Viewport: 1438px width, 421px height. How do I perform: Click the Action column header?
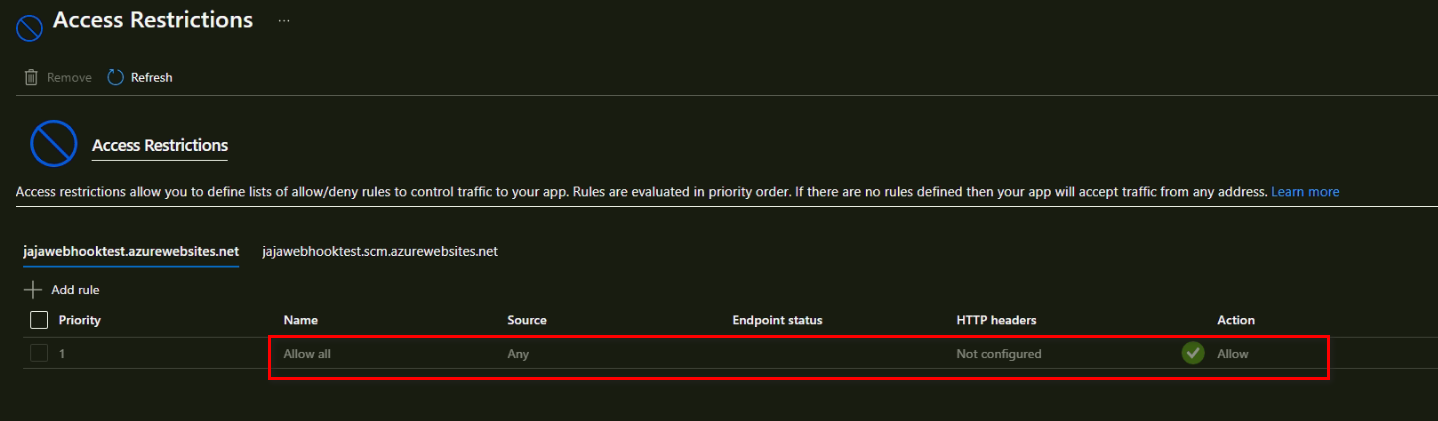pyautogui.click(x=1236, y=320)
